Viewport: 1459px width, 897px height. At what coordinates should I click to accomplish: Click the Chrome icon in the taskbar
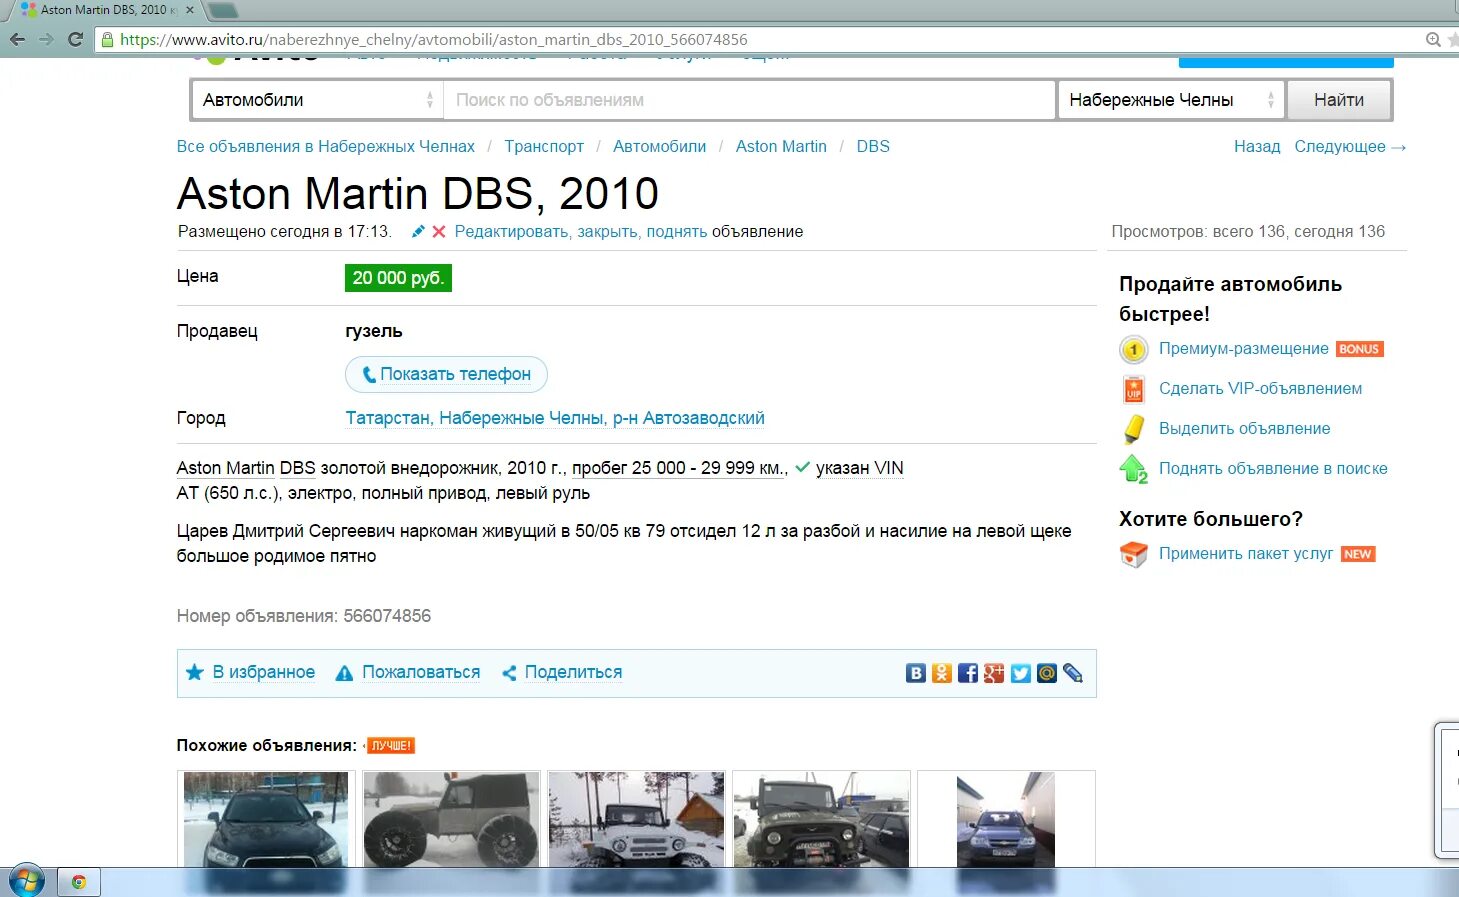[x=78, y=882]
